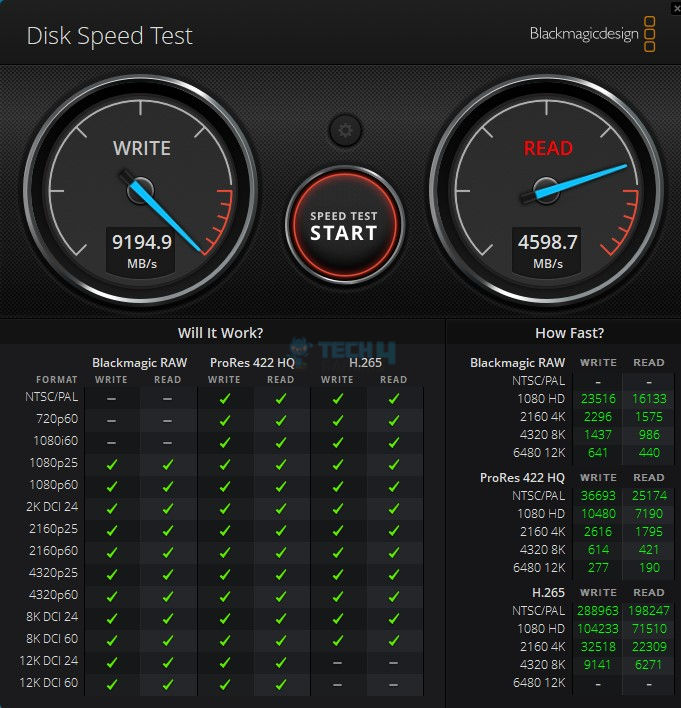The height and width of the screenshot is (708, 681).
Task: Click the NTSC/PAL Blackmagic RAW write dash
Action: tap(112, 399)
